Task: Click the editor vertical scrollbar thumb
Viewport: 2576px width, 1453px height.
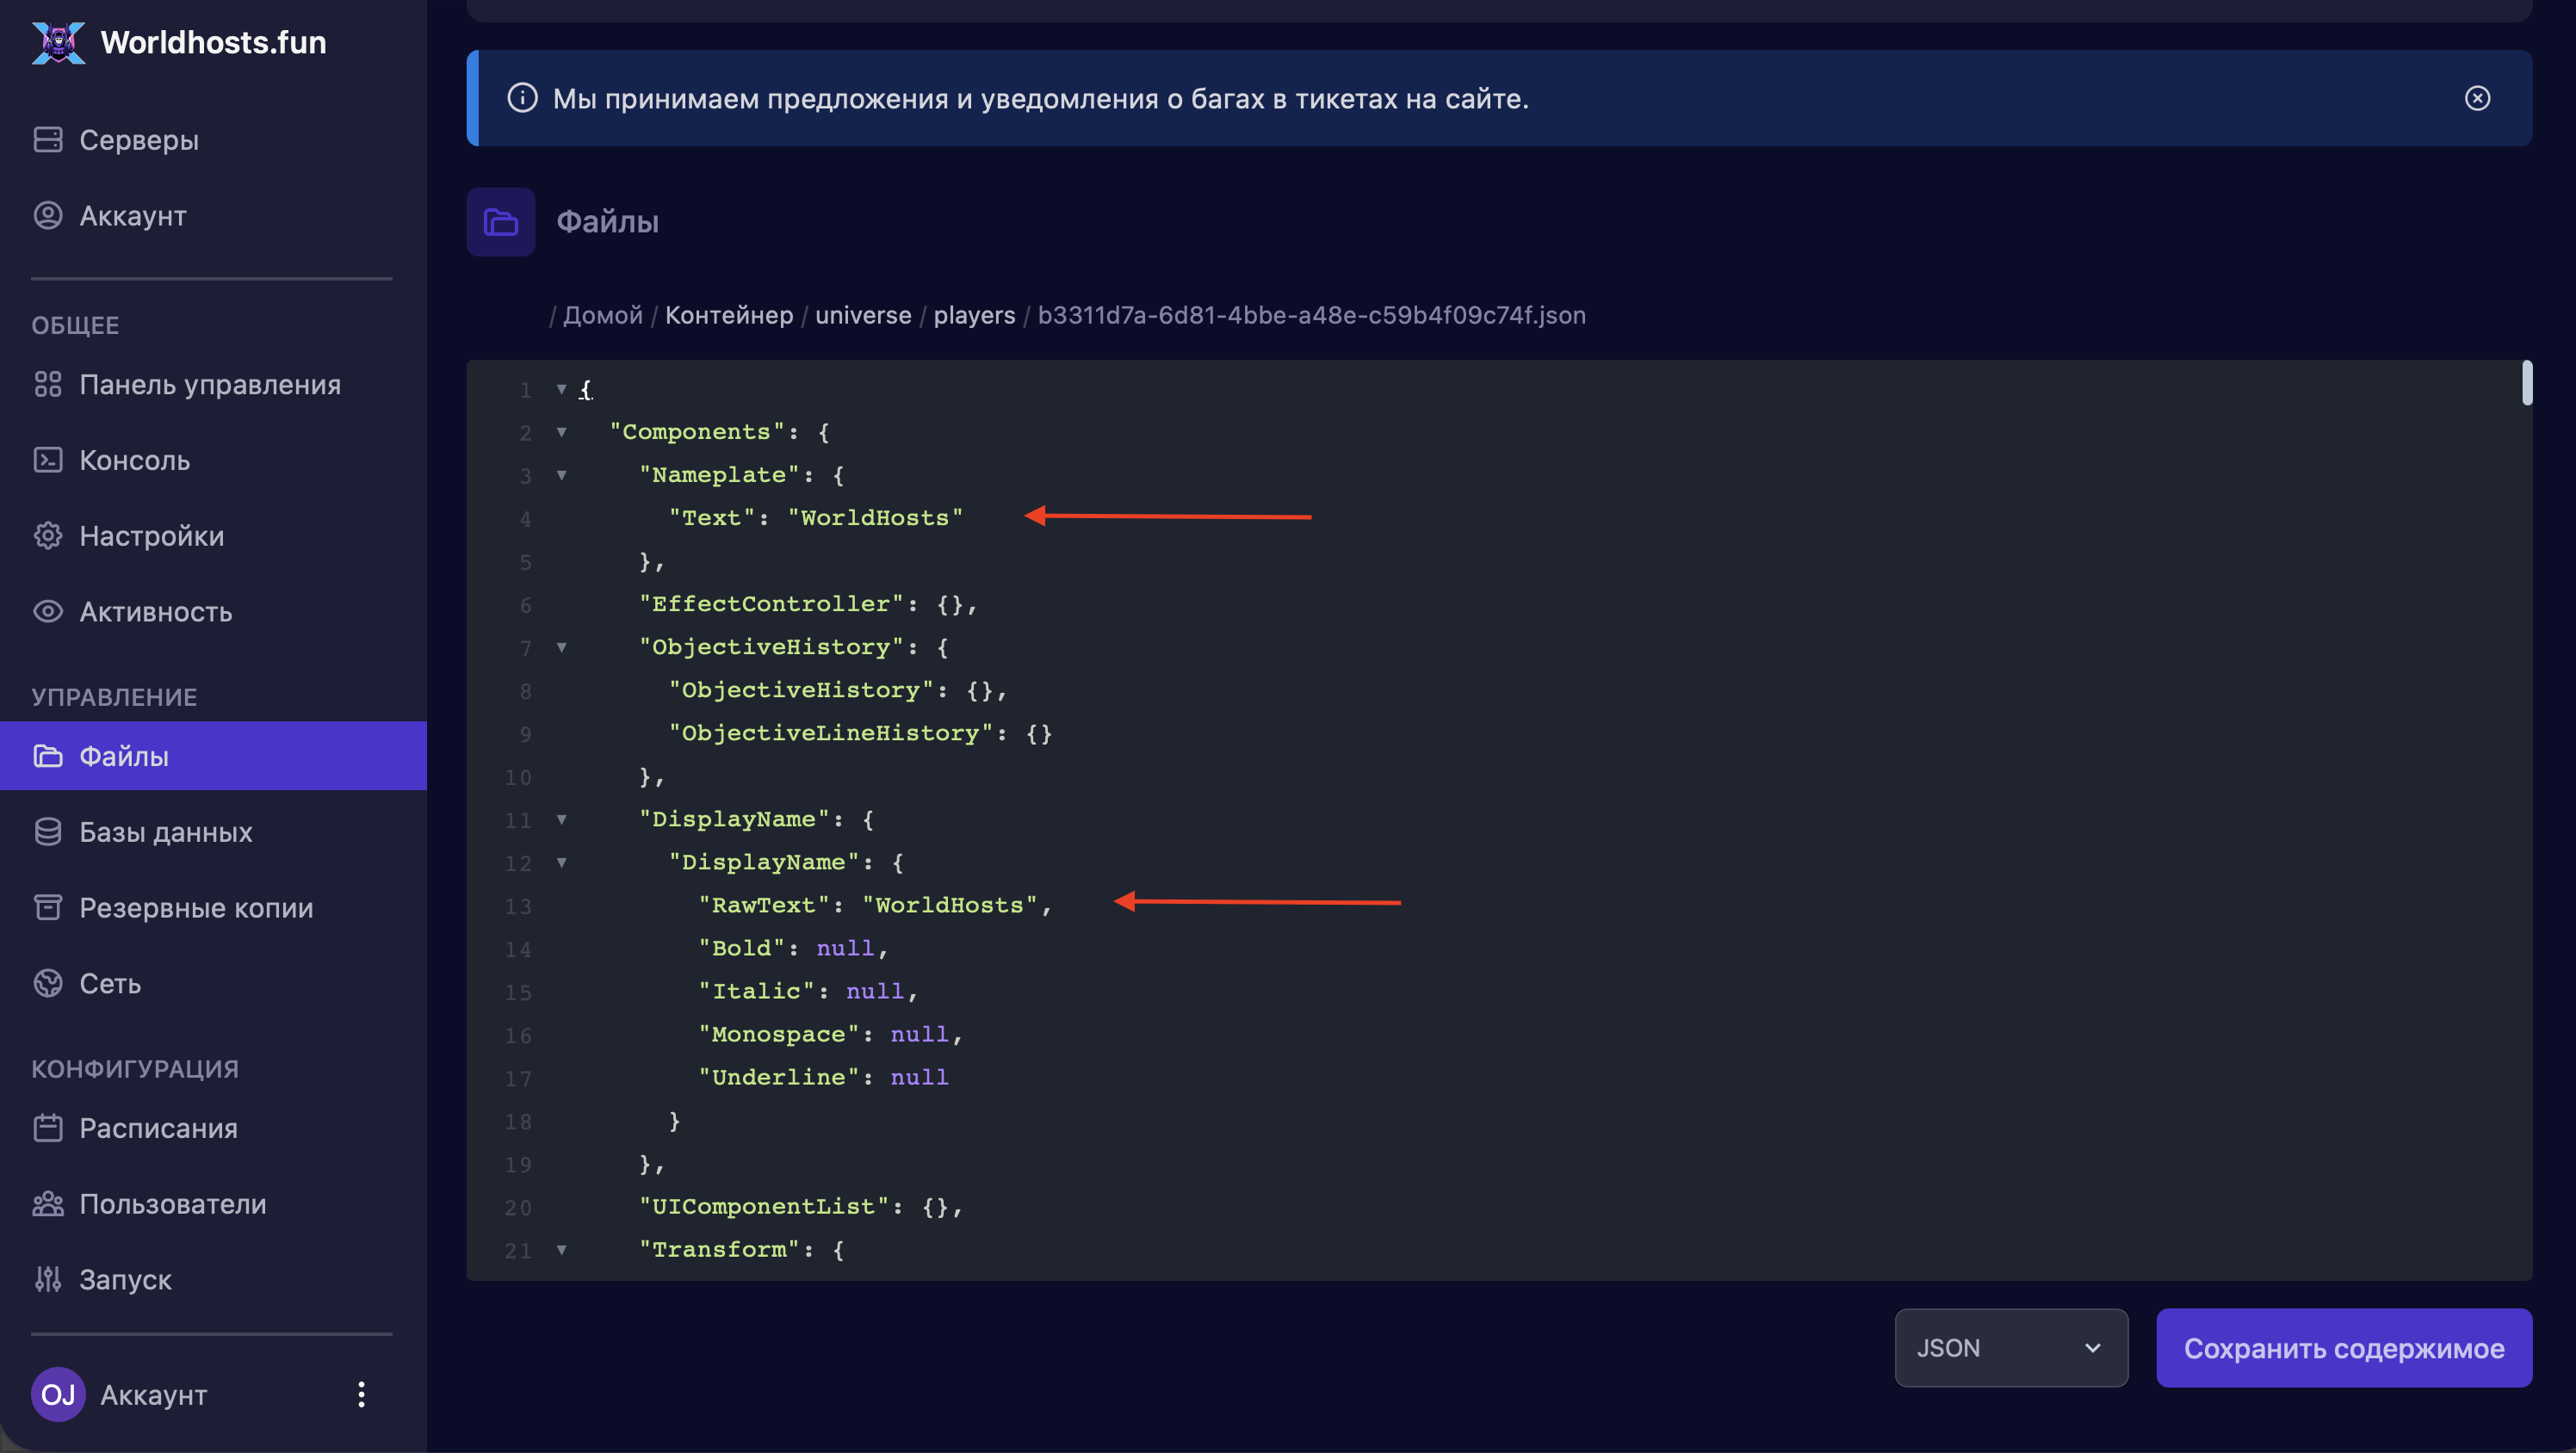Action: click(x=2526, y=383)
